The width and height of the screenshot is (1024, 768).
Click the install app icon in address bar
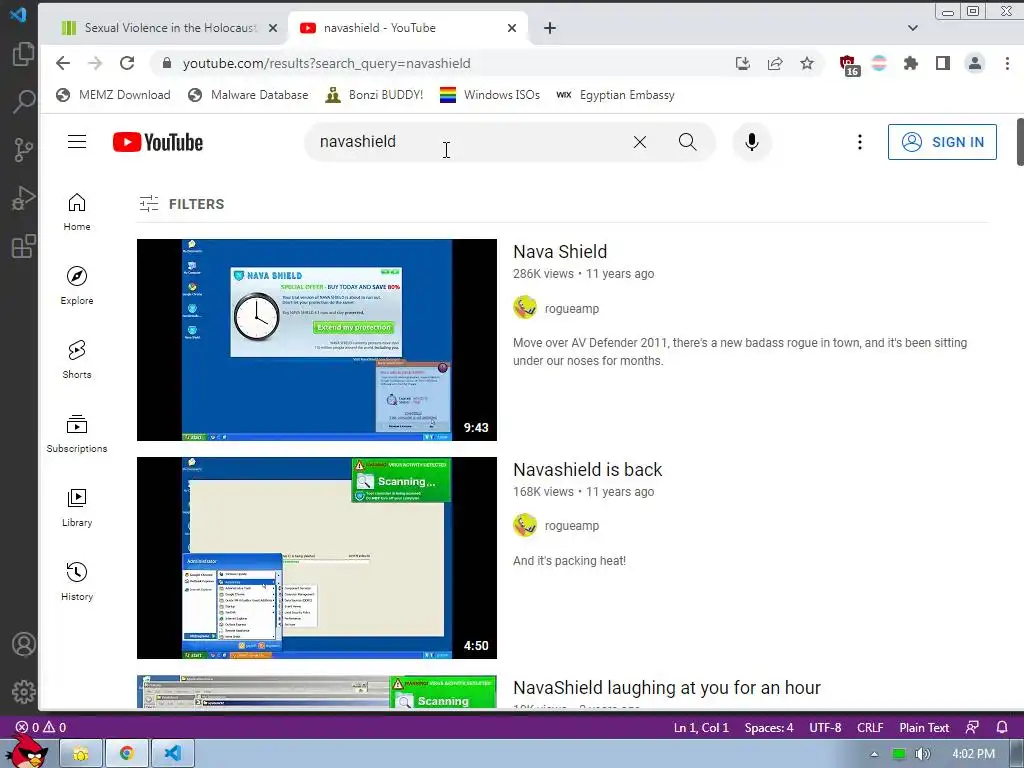point(743,63)
